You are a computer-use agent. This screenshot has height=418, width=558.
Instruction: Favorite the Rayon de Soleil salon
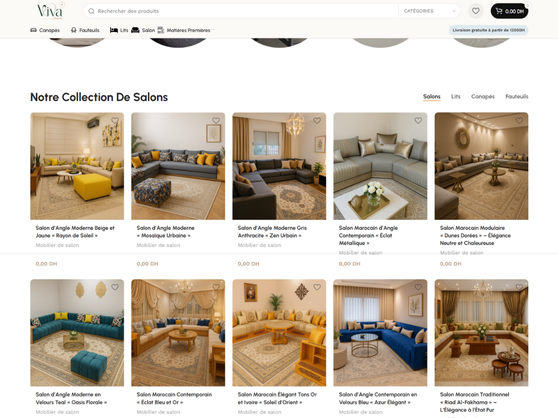[115, 121]
